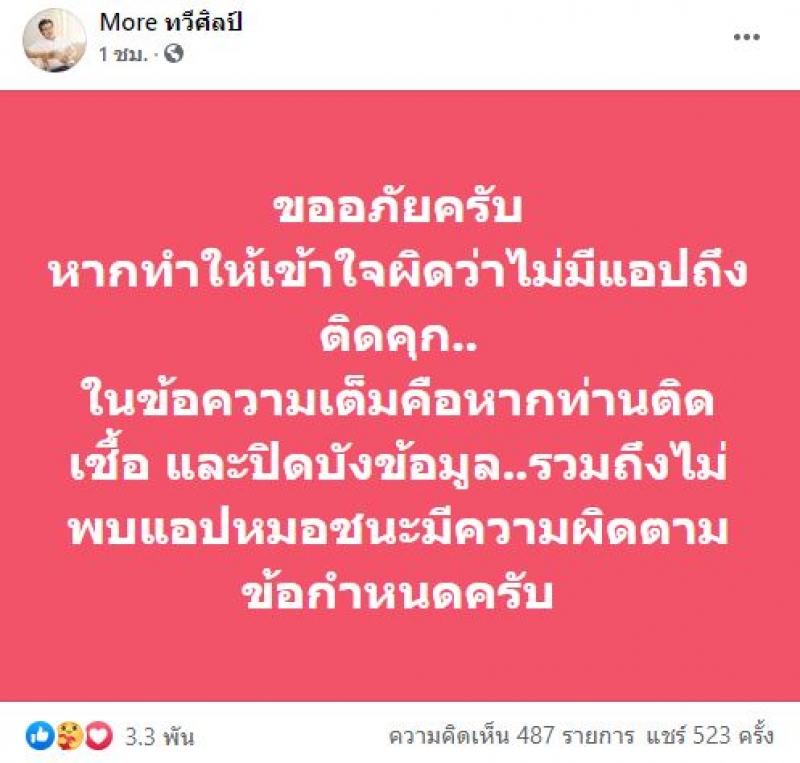This screenshot has height=763, width=800.
Task: Click the blue thumbs-up Like reaction icon
Action: [x=39, y=736]
